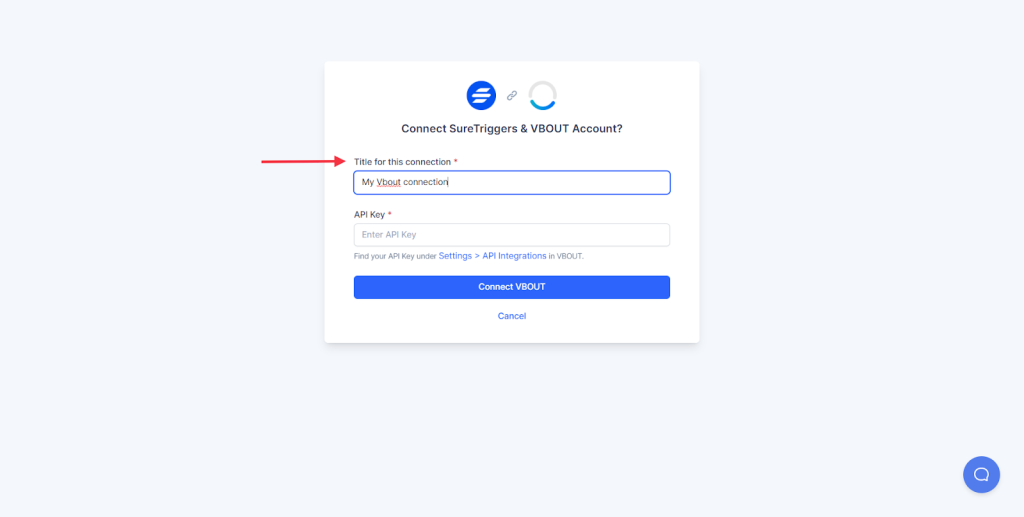This screenshot has width=1024, height=517.
Task: Click the SureTriggers logo icon
Action: pos(481,96)
